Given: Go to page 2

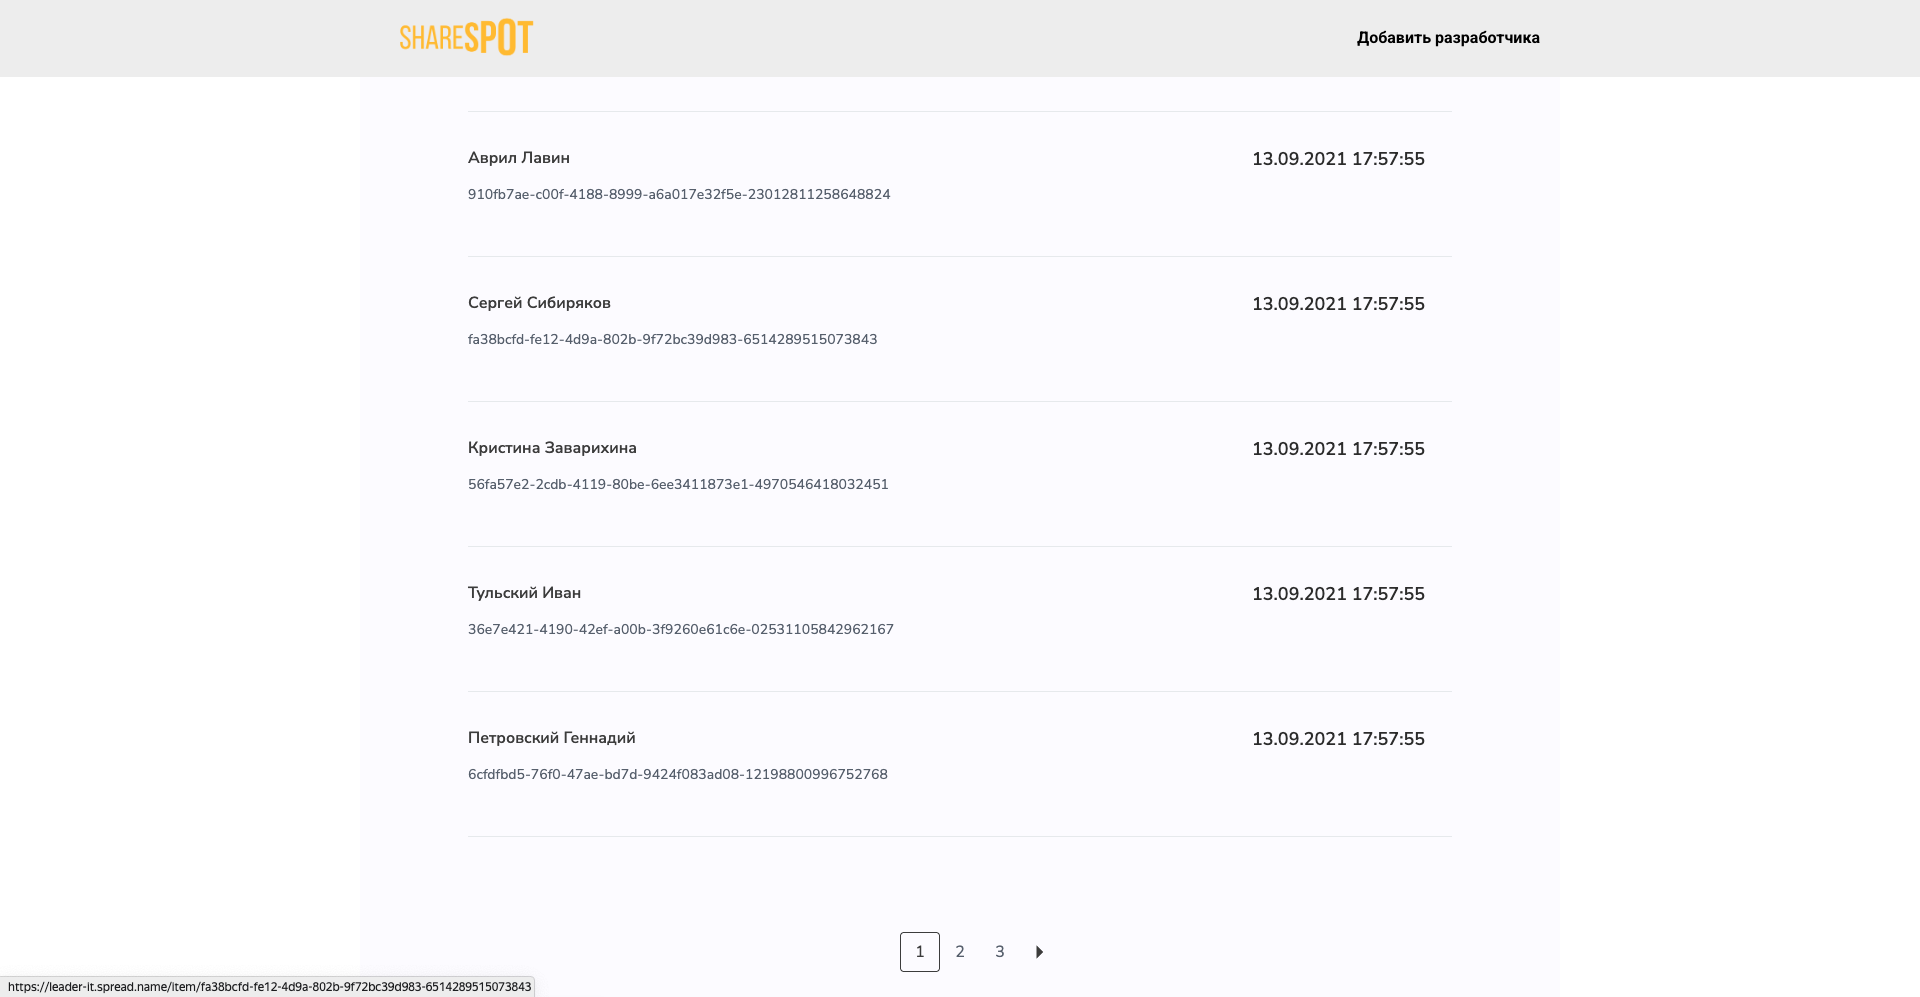Looking at the screenshot, I should pos(960,952).
